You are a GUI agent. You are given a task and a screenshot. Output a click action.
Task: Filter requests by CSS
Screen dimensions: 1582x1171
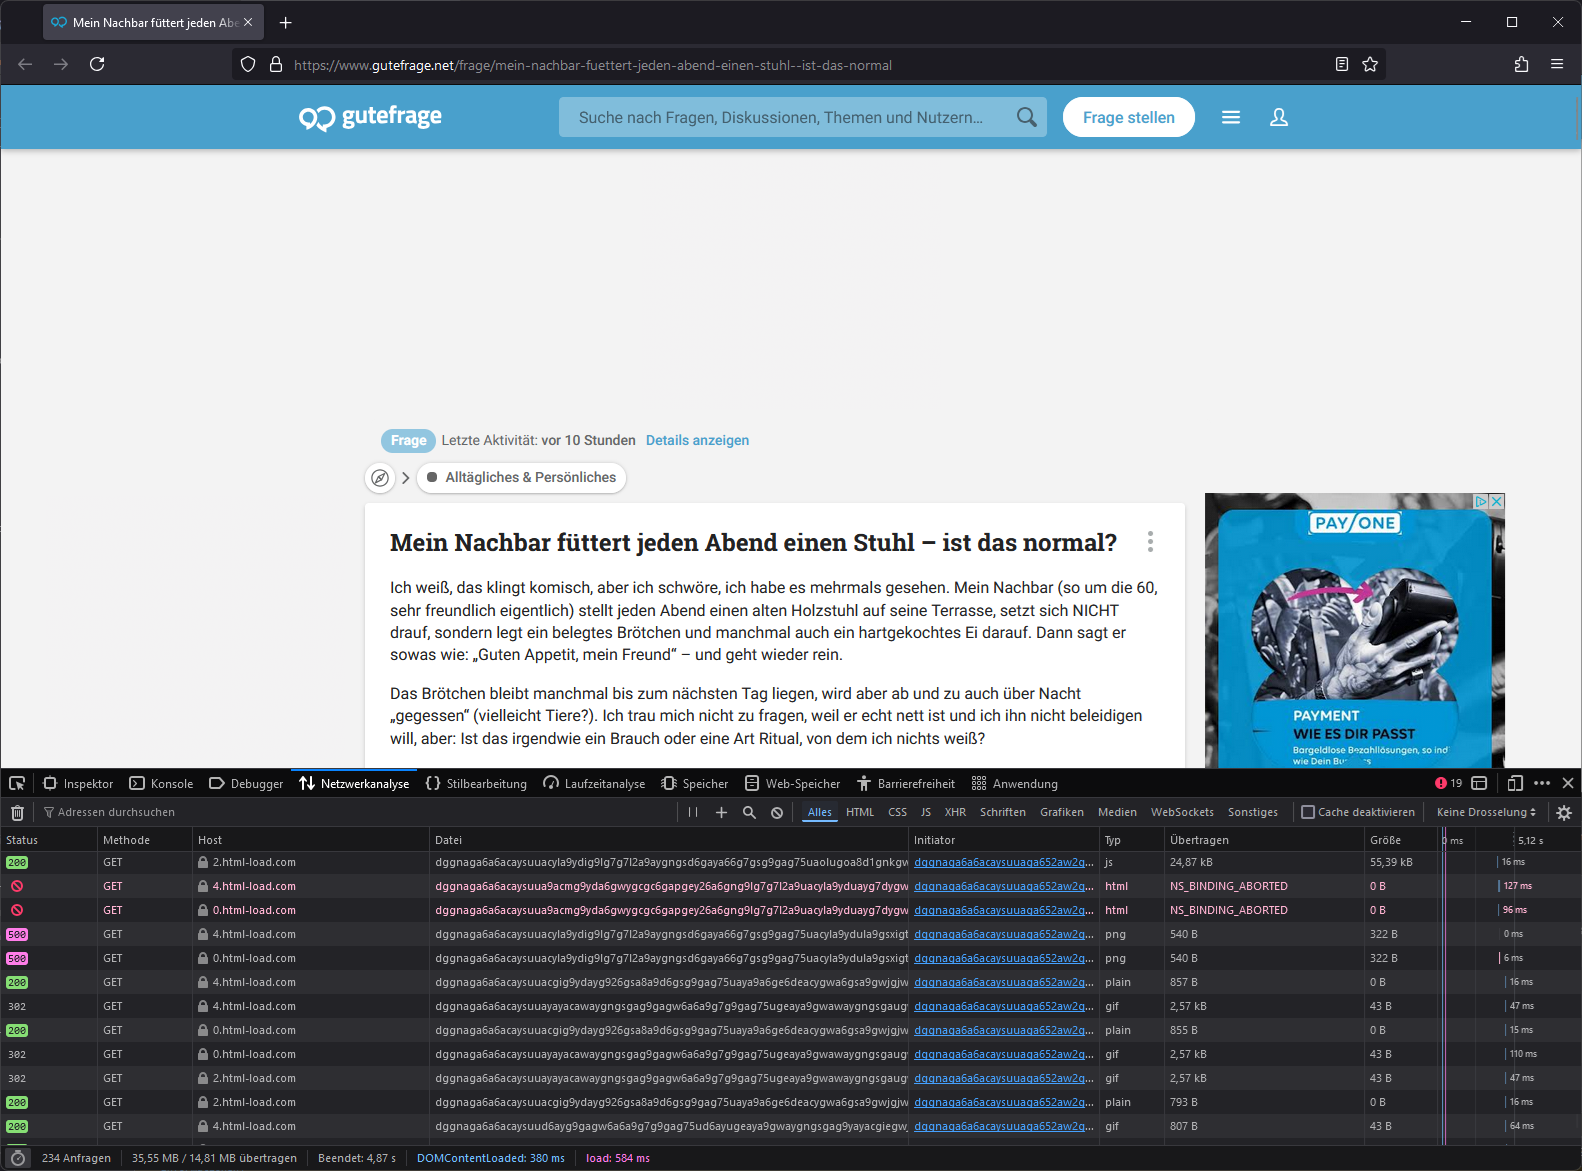pyautogui.click(x=898, y=812)
